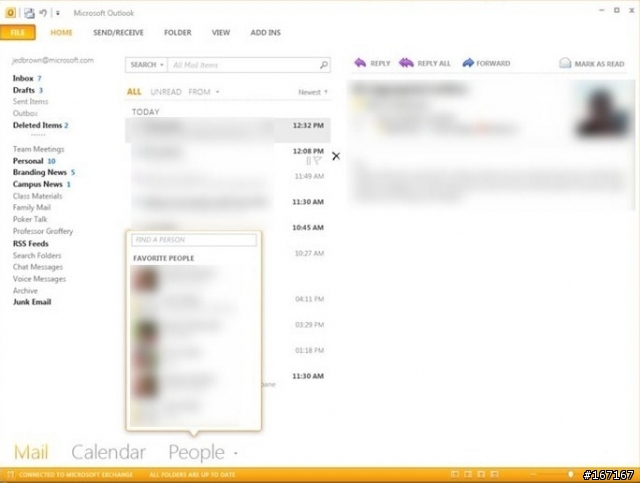This screenshot has width=640, height=483.
Task: Click in the All Mail Items search field
Action: [x=243, y=65]
